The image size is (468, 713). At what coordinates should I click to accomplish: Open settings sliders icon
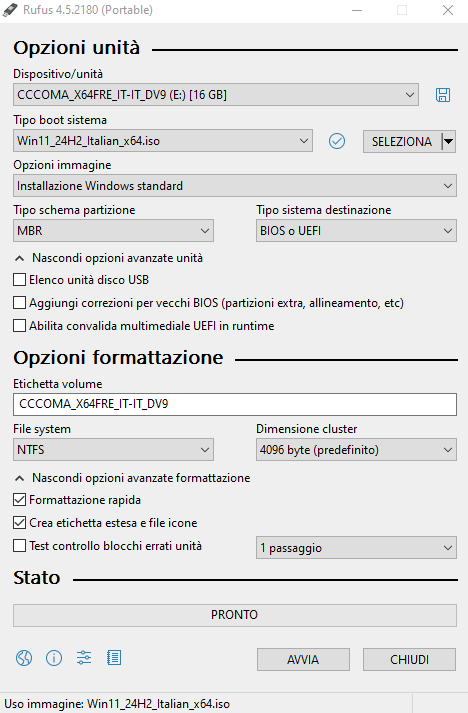84,658
